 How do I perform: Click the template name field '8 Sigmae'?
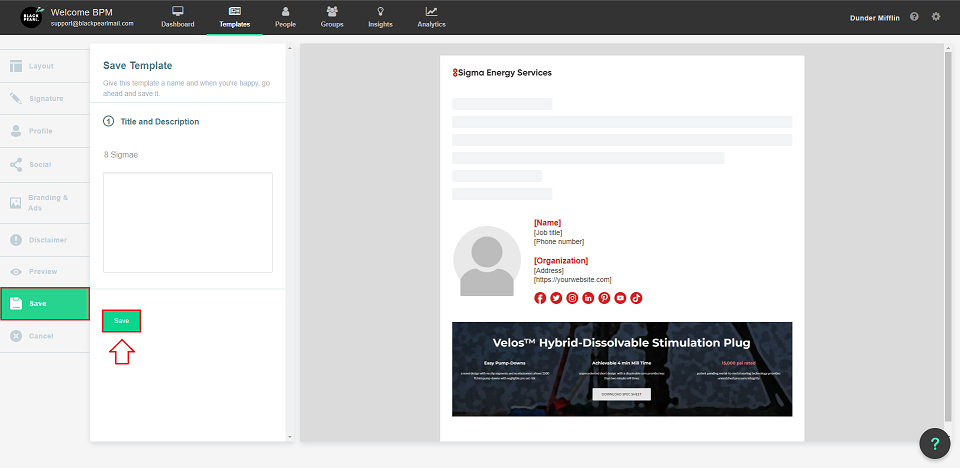(187, 155)
